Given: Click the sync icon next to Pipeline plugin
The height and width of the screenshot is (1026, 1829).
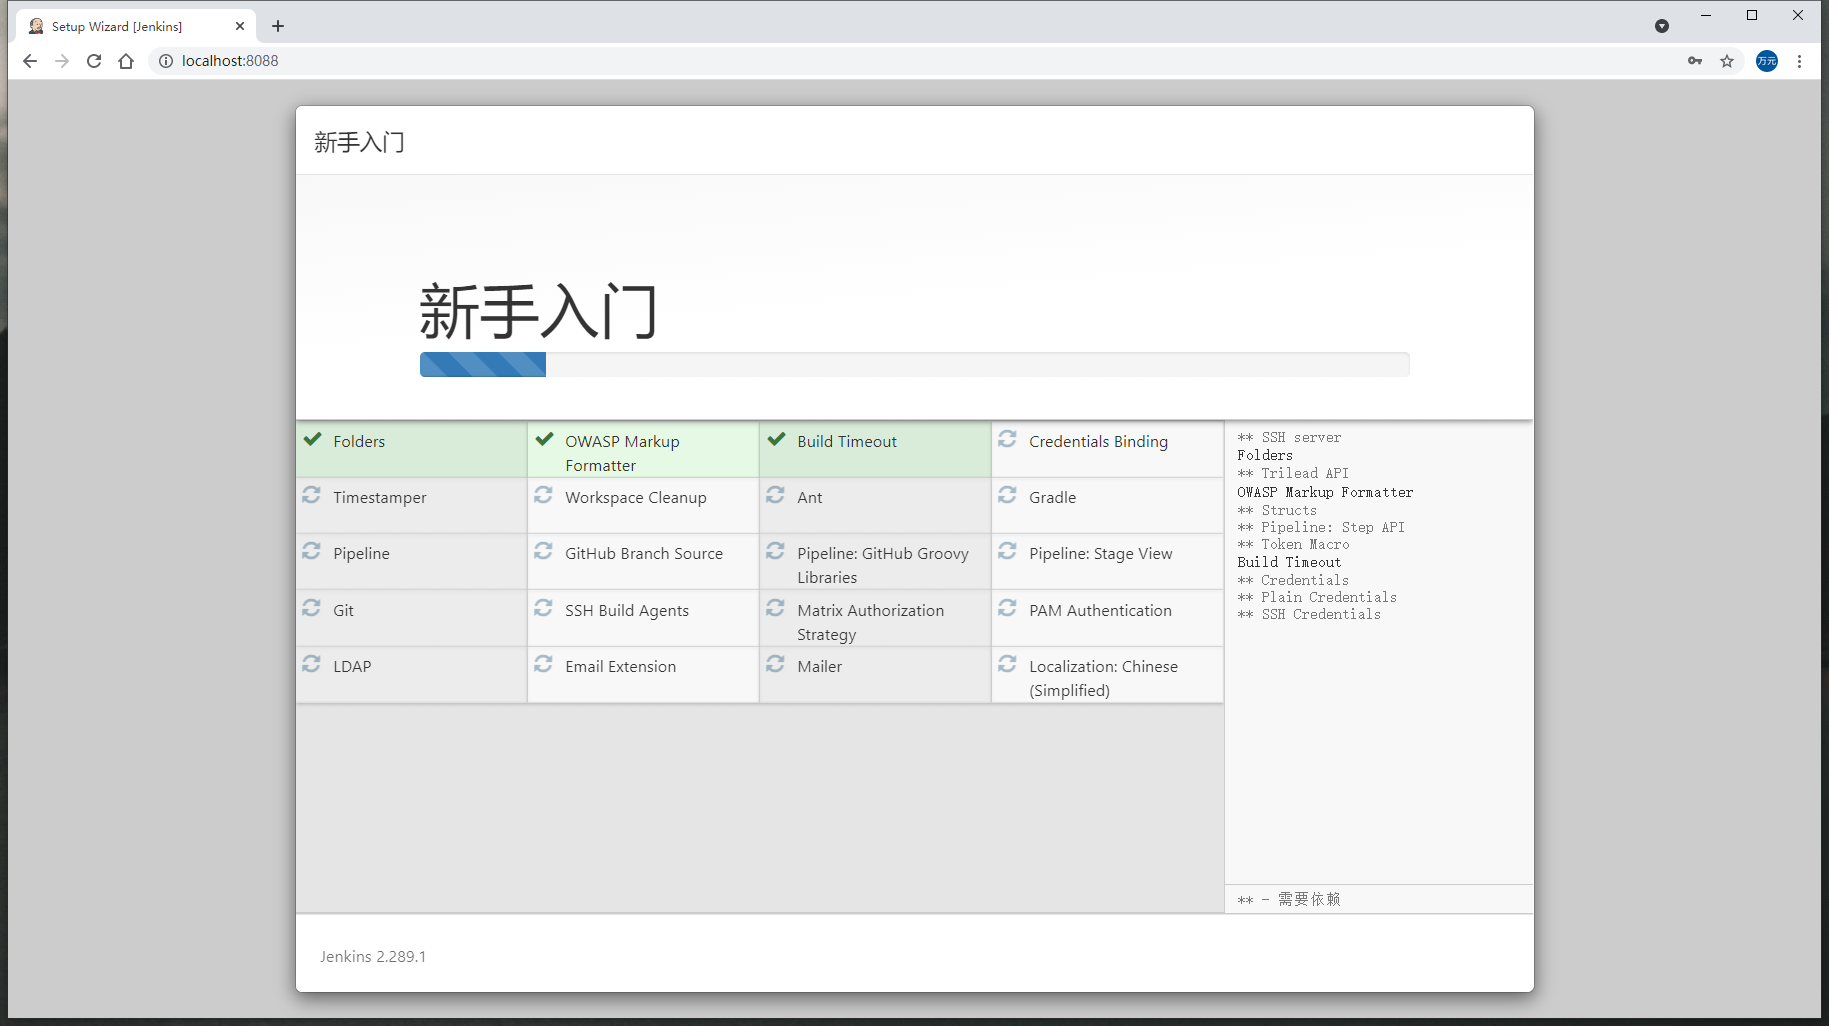Looking at the screenshot, I should click(311, 551).
